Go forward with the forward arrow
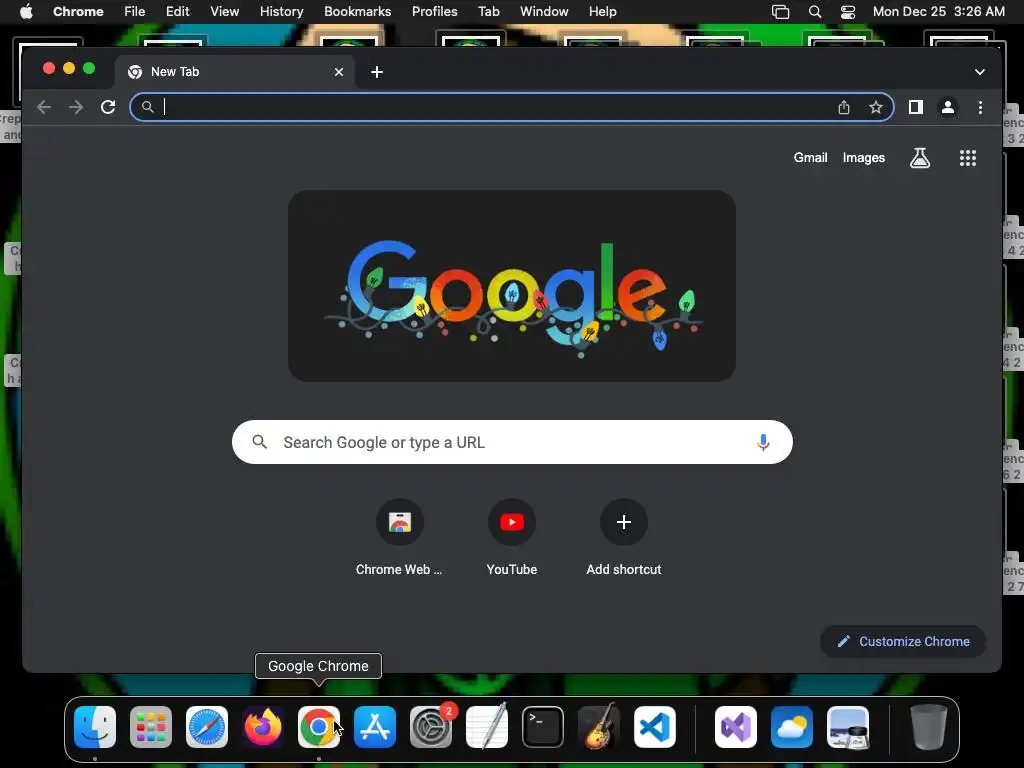1024x768 pixels. [x=76, y=107]
